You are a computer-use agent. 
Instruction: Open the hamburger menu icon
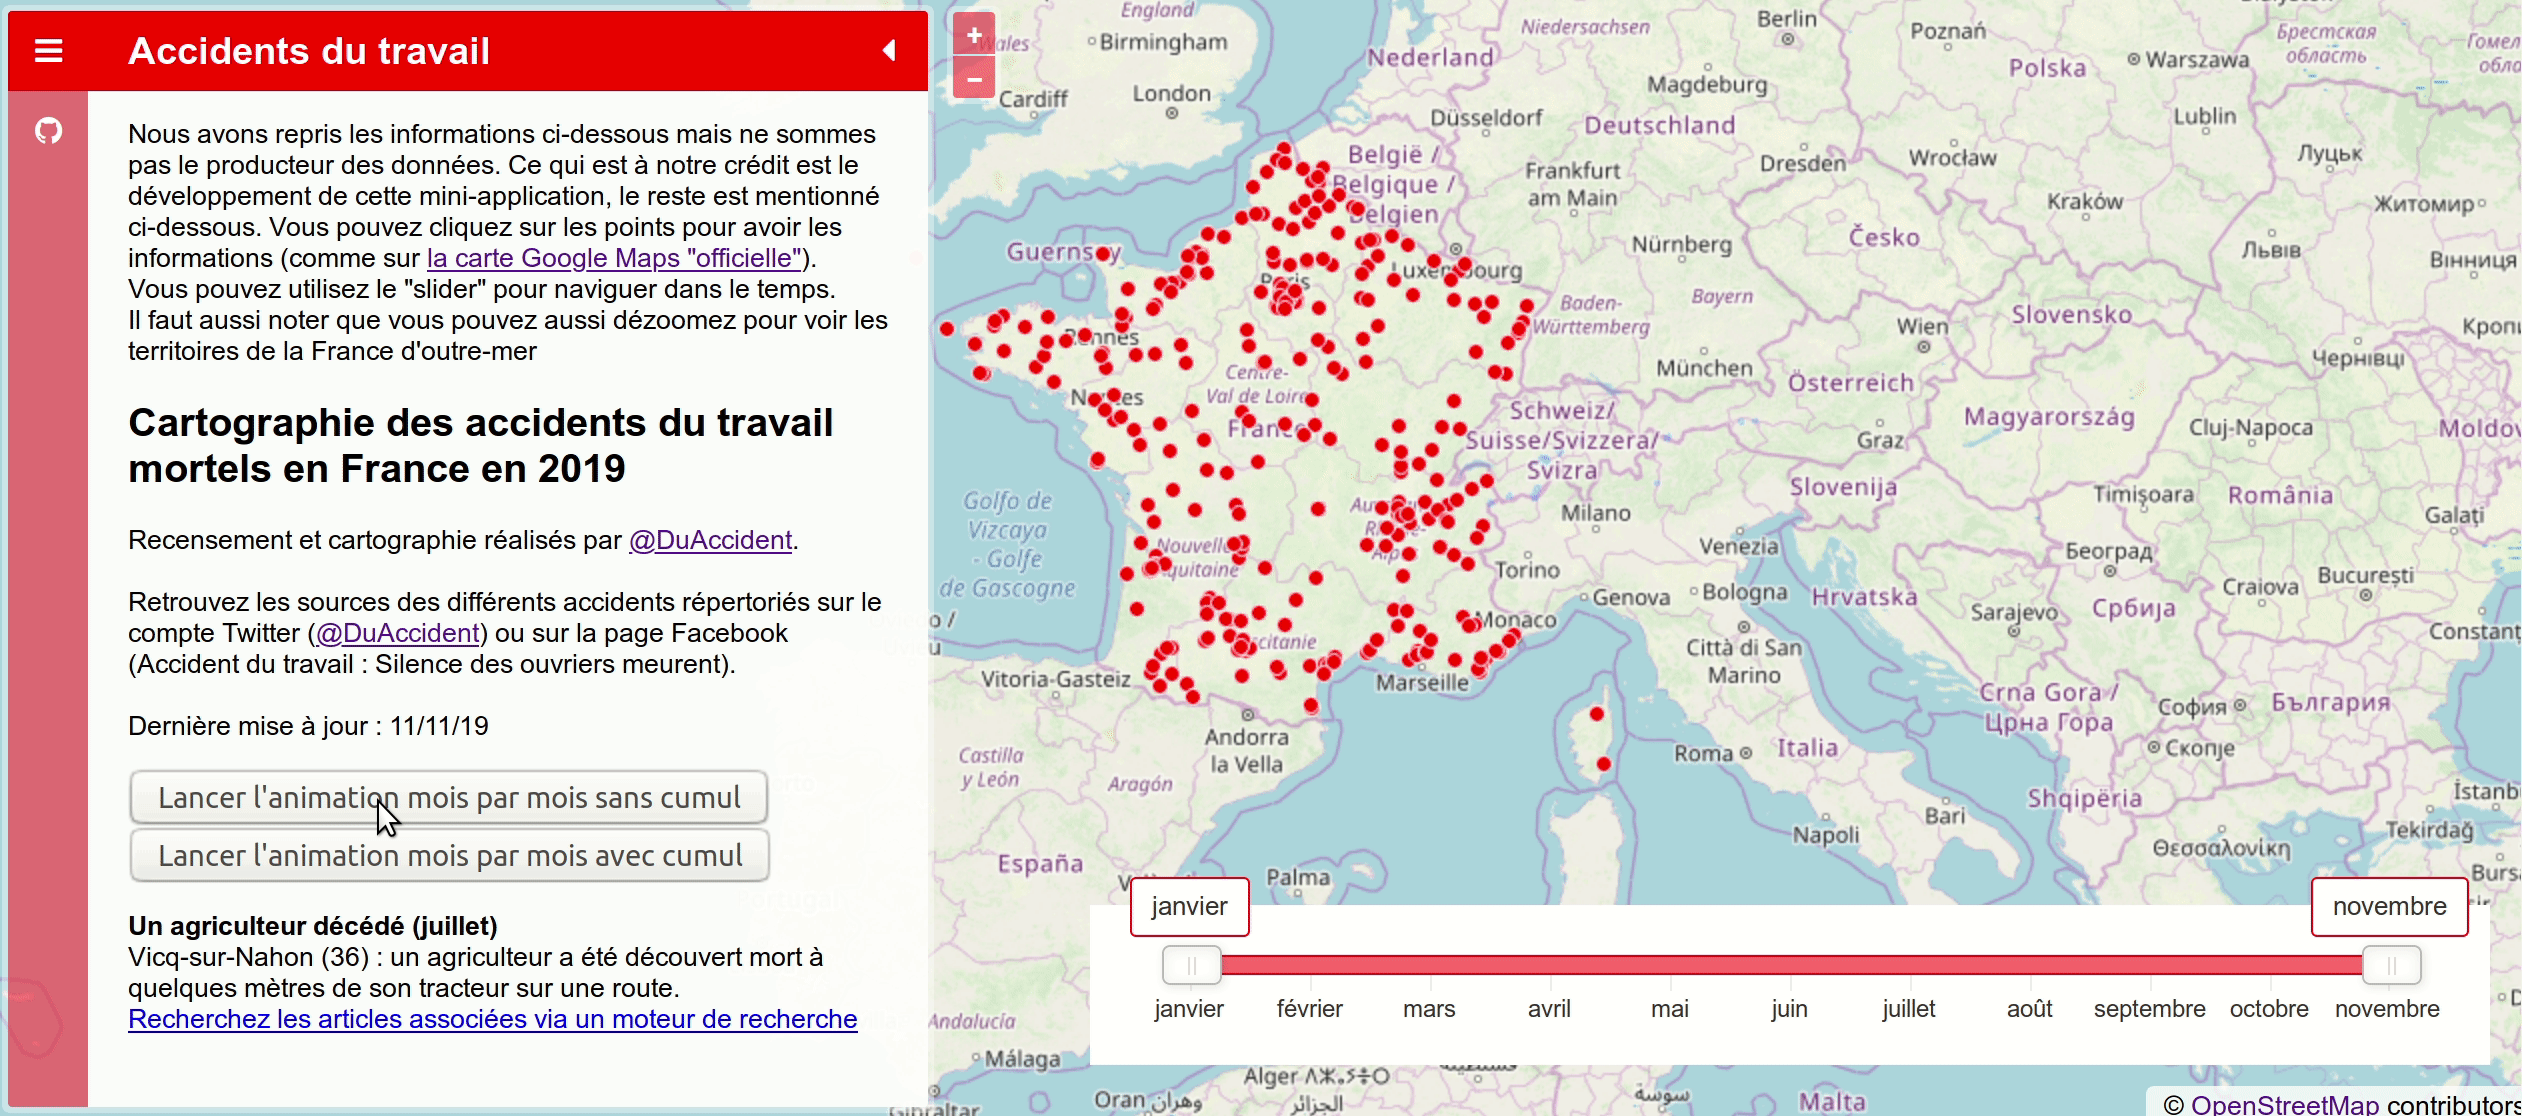pyautogui.click(x=48, y=51)
